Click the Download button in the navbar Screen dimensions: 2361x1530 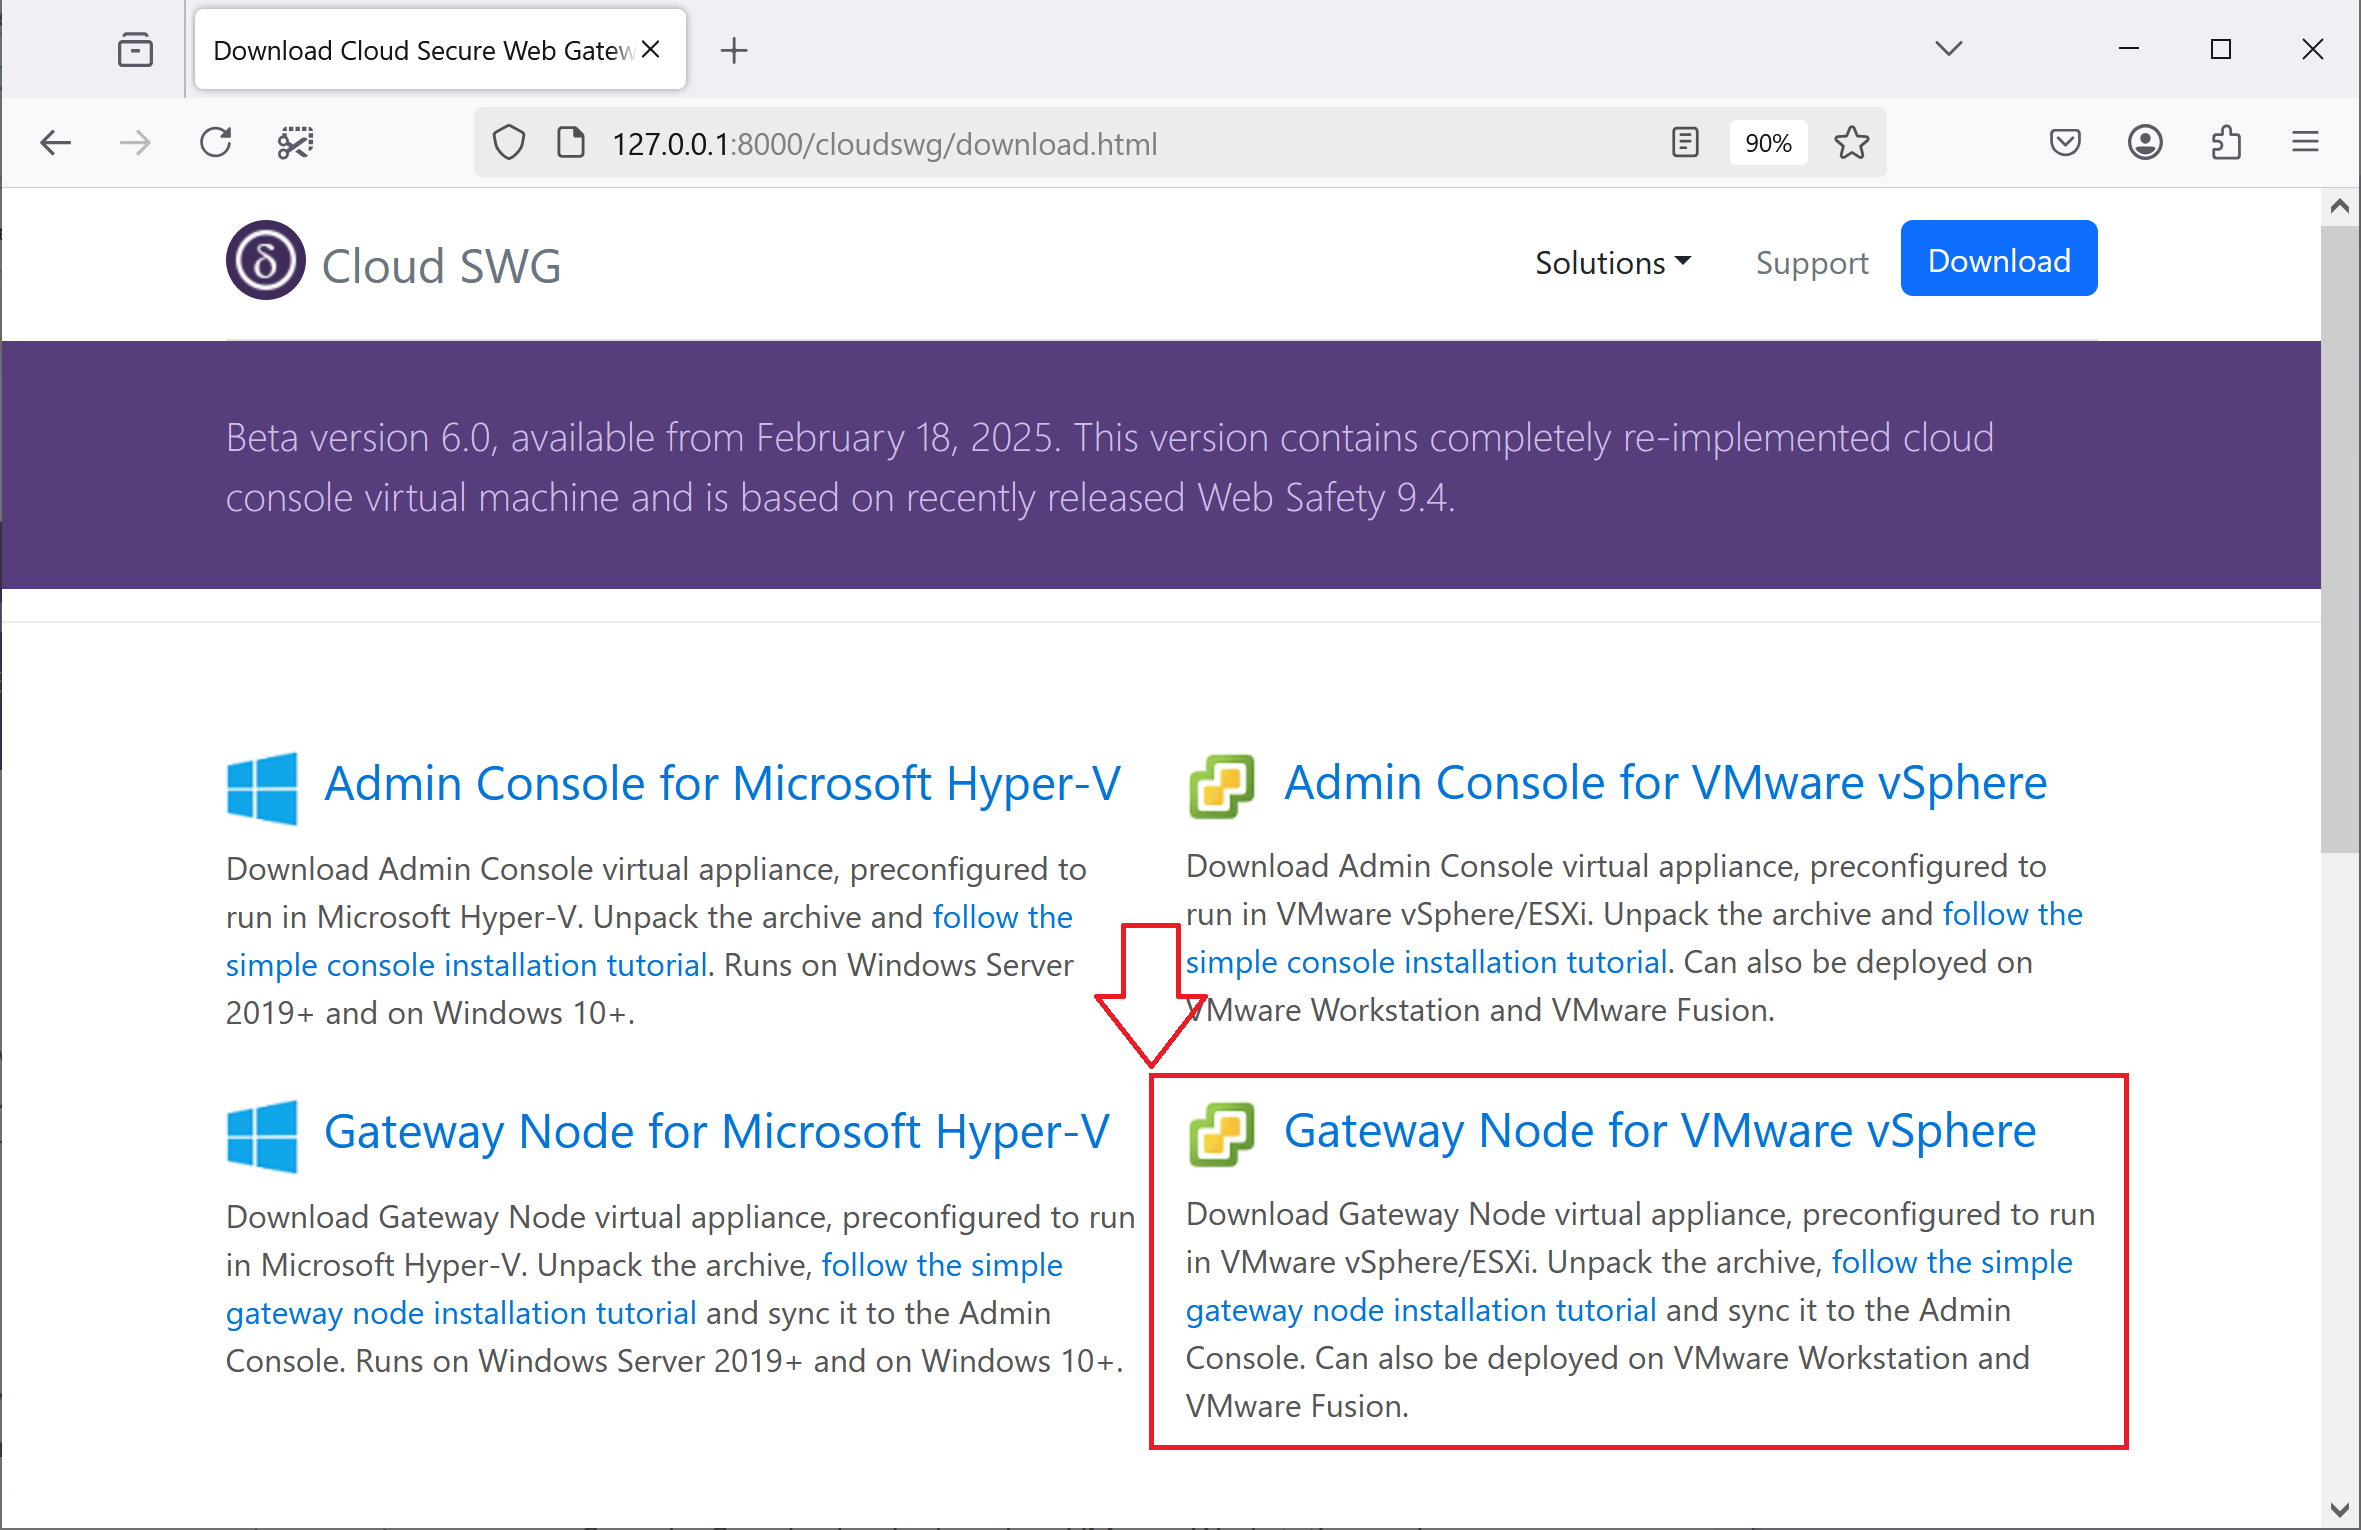(2001, 260)
